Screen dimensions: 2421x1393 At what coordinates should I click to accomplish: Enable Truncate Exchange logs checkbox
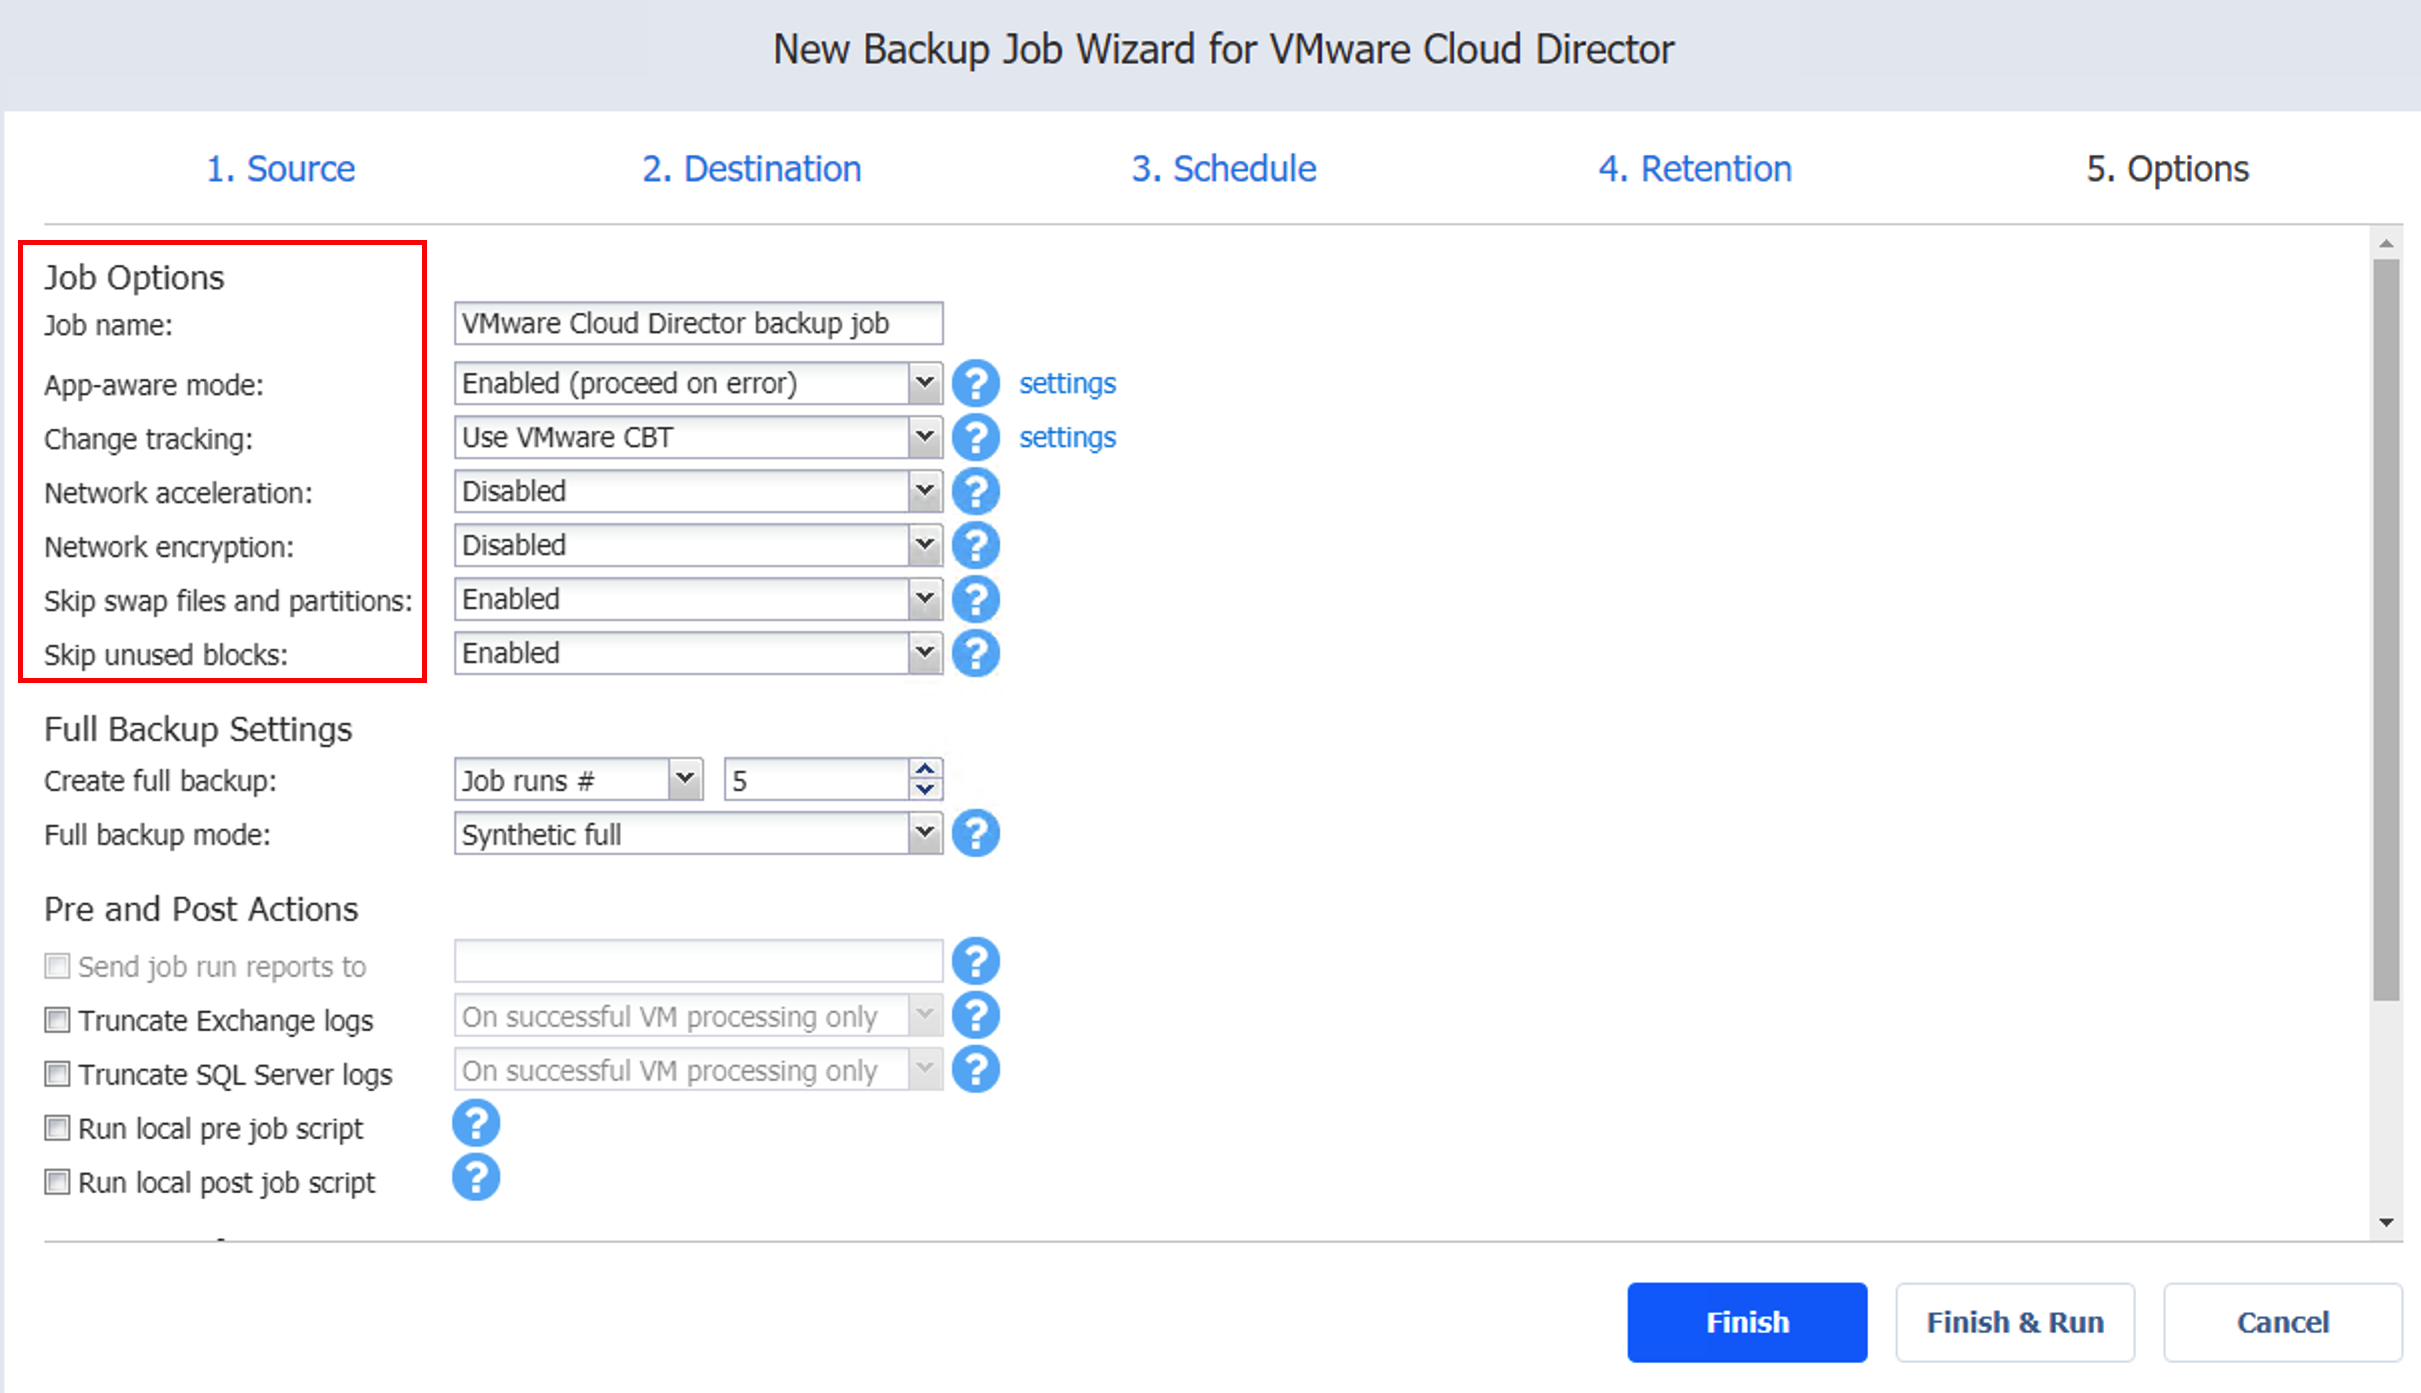coord(57,1020)
